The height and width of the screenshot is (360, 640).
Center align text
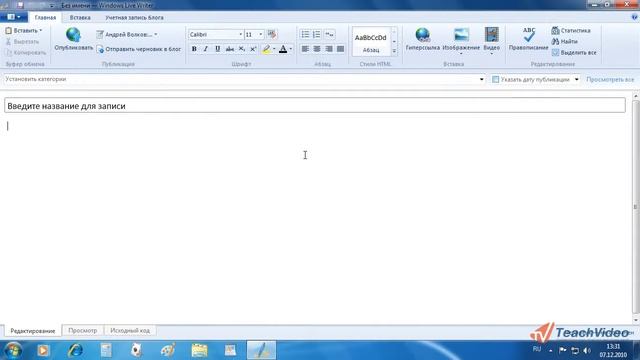(317, 49)
